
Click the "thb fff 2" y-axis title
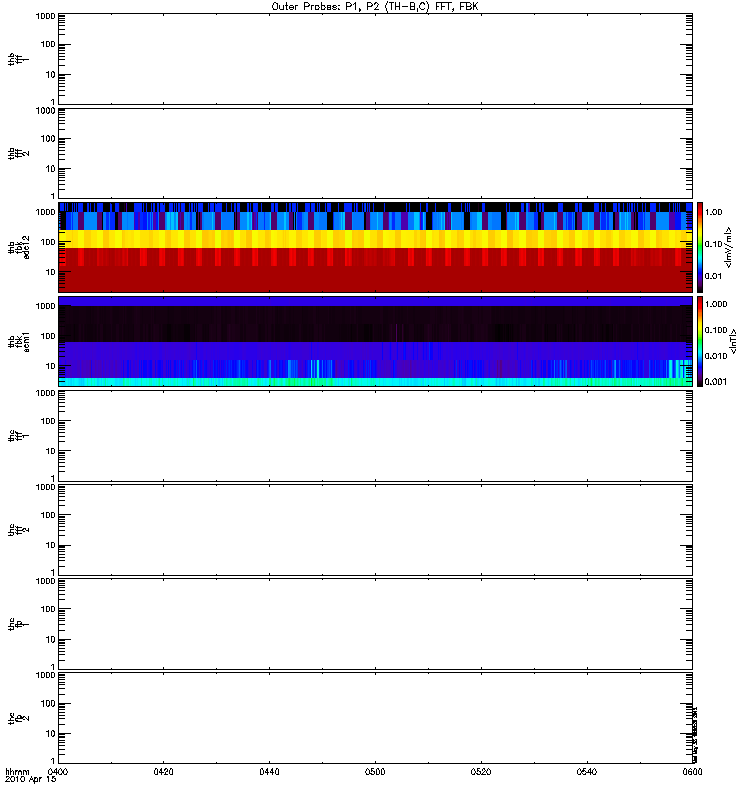(19, 153)
